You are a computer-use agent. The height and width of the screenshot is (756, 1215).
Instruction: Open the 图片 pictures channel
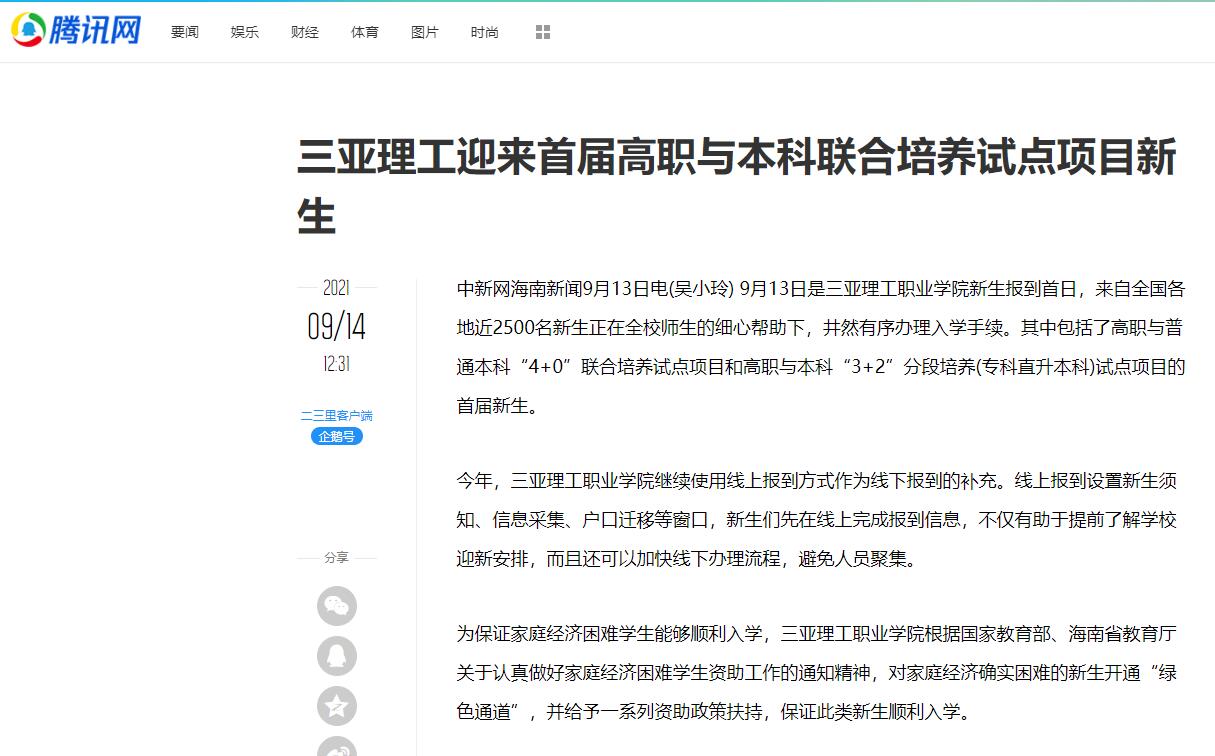[425, 32]
